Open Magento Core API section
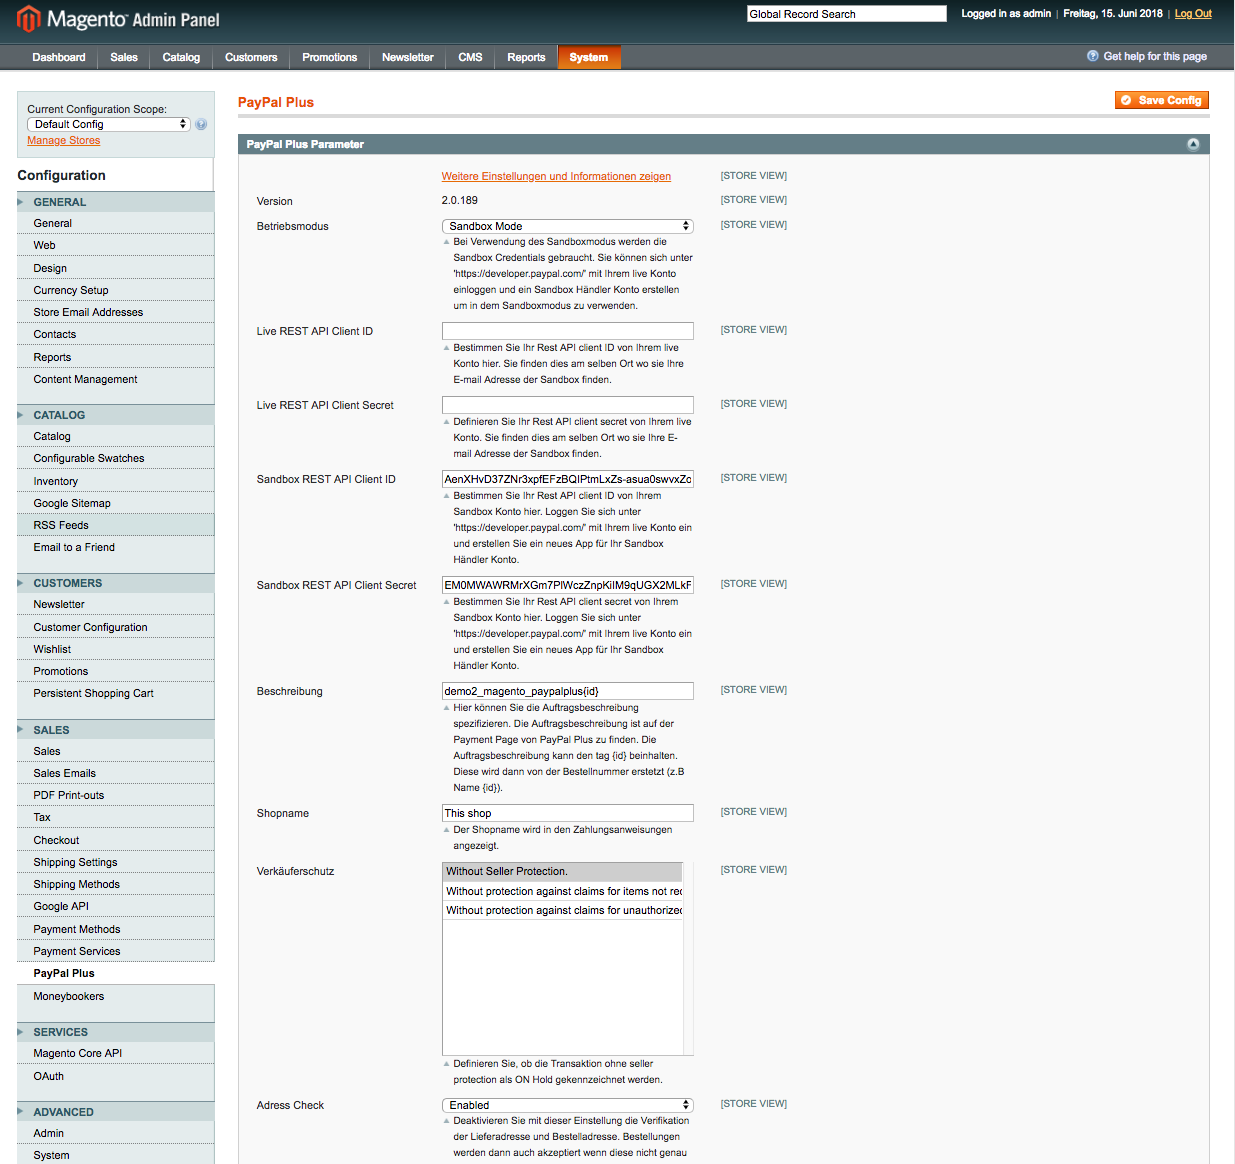 [x=116, y=1054]
